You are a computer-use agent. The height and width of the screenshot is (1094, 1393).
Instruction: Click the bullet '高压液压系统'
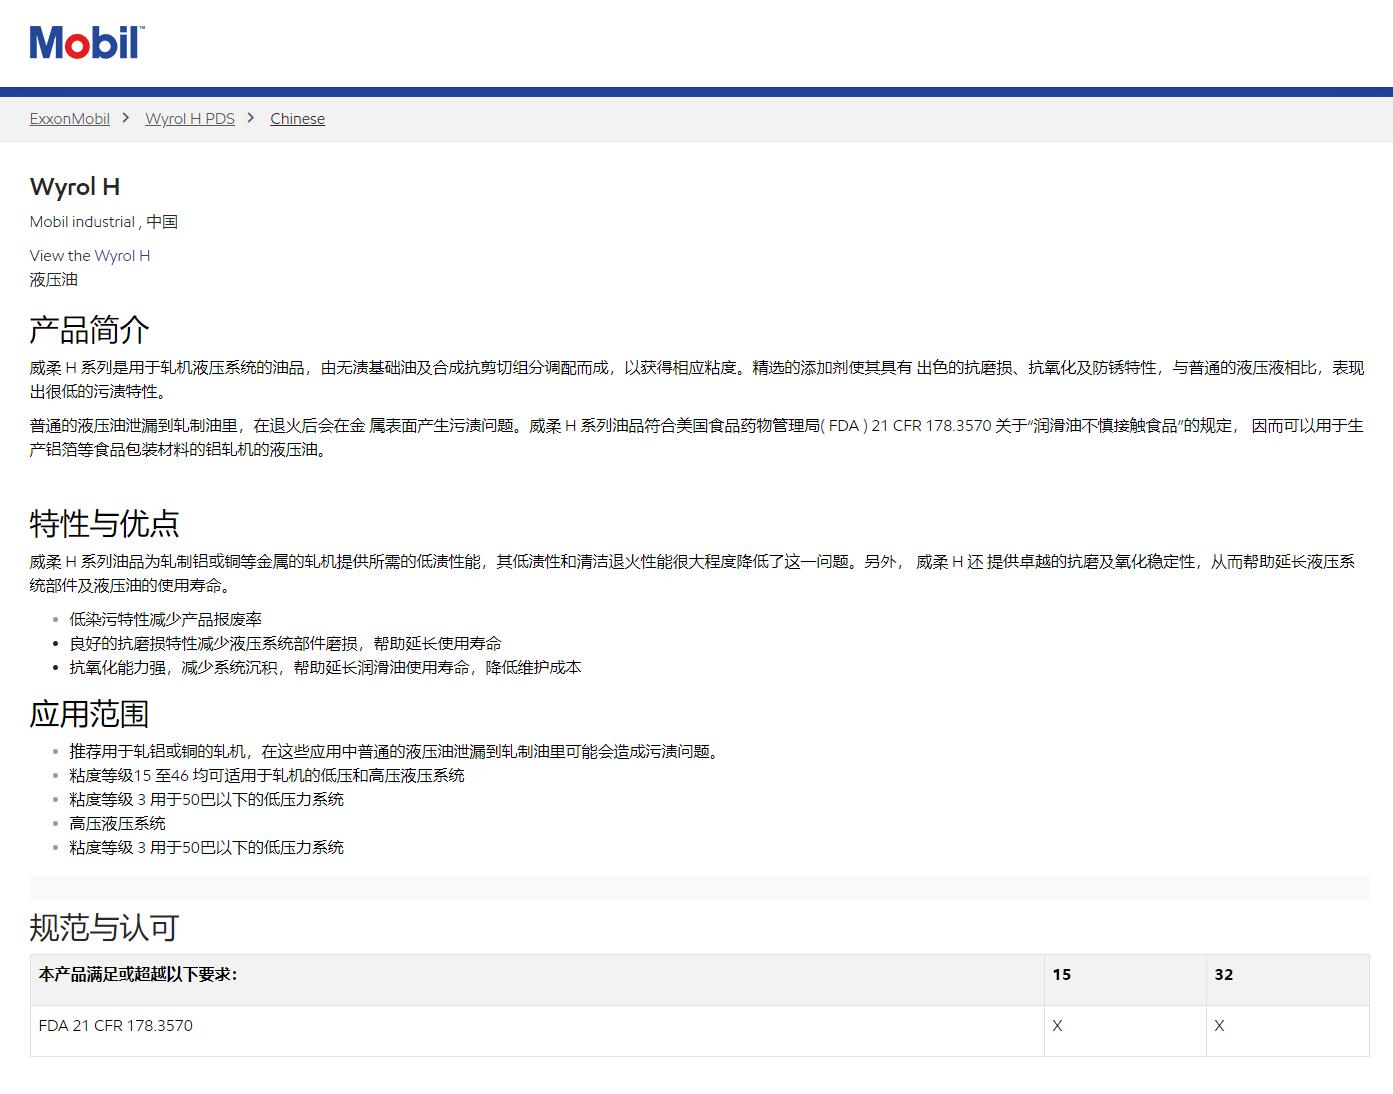tap(117, 823)
